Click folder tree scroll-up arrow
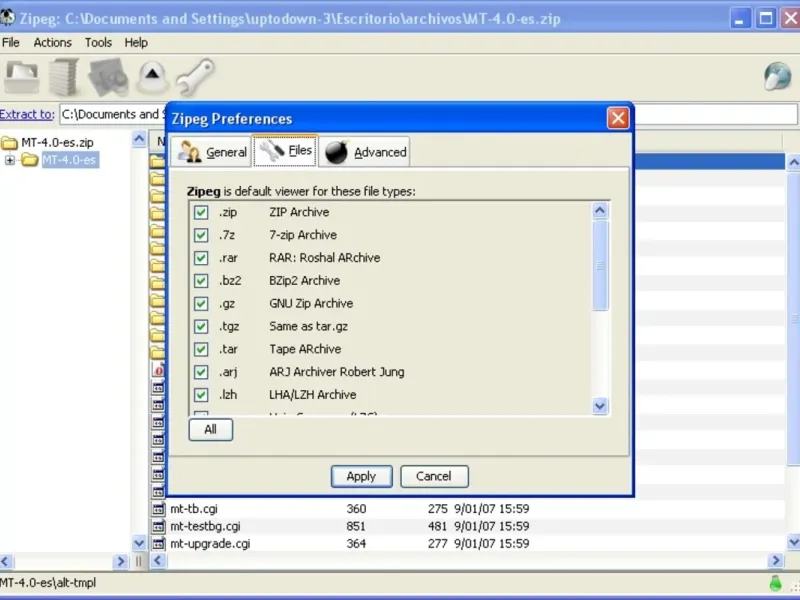800x600 pixels. [x=139, y=139]
